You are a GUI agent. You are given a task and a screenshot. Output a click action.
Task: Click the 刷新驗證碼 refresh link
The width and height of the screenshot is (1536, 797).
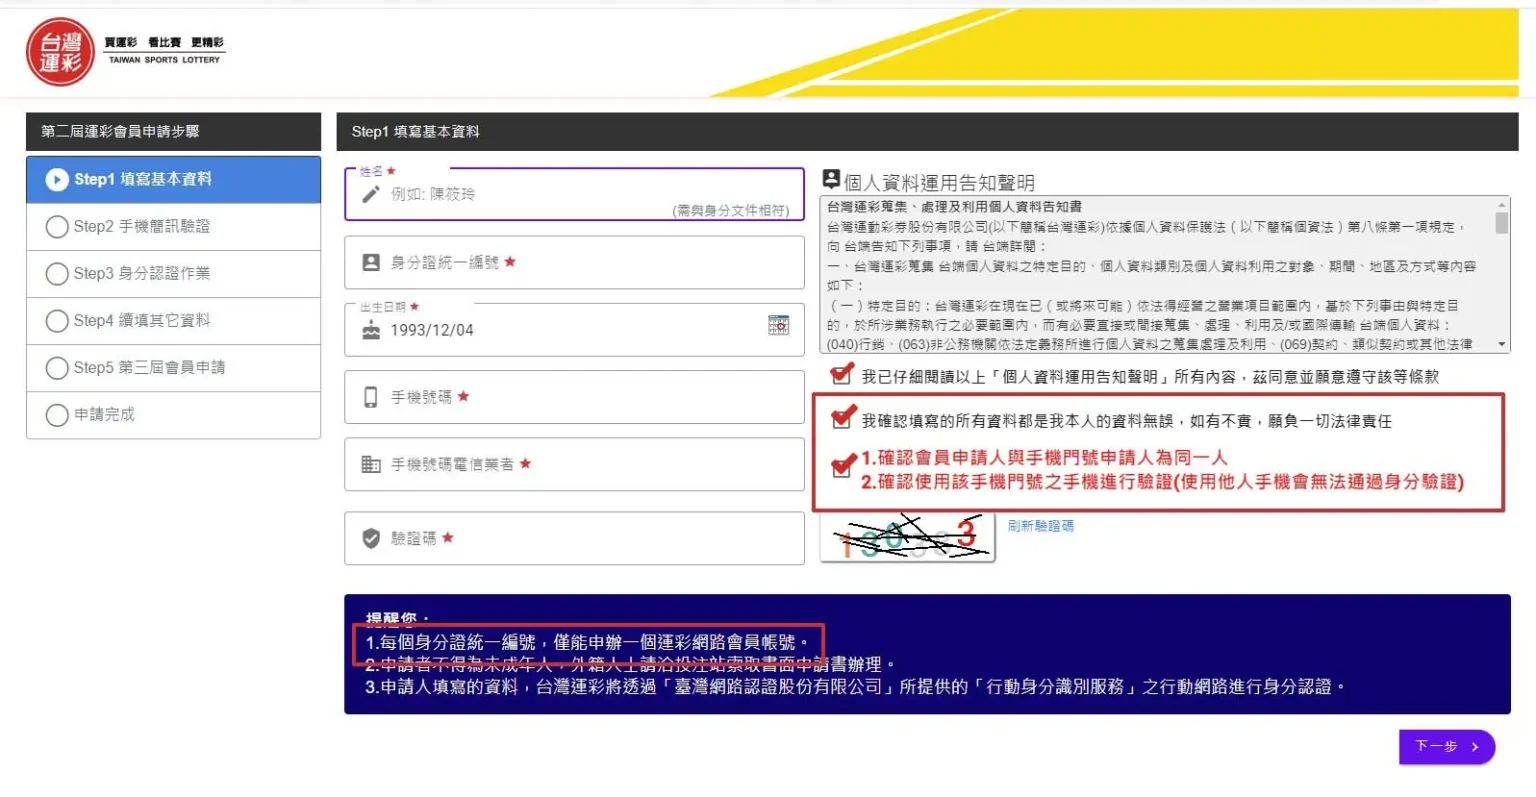point(1040,526)
